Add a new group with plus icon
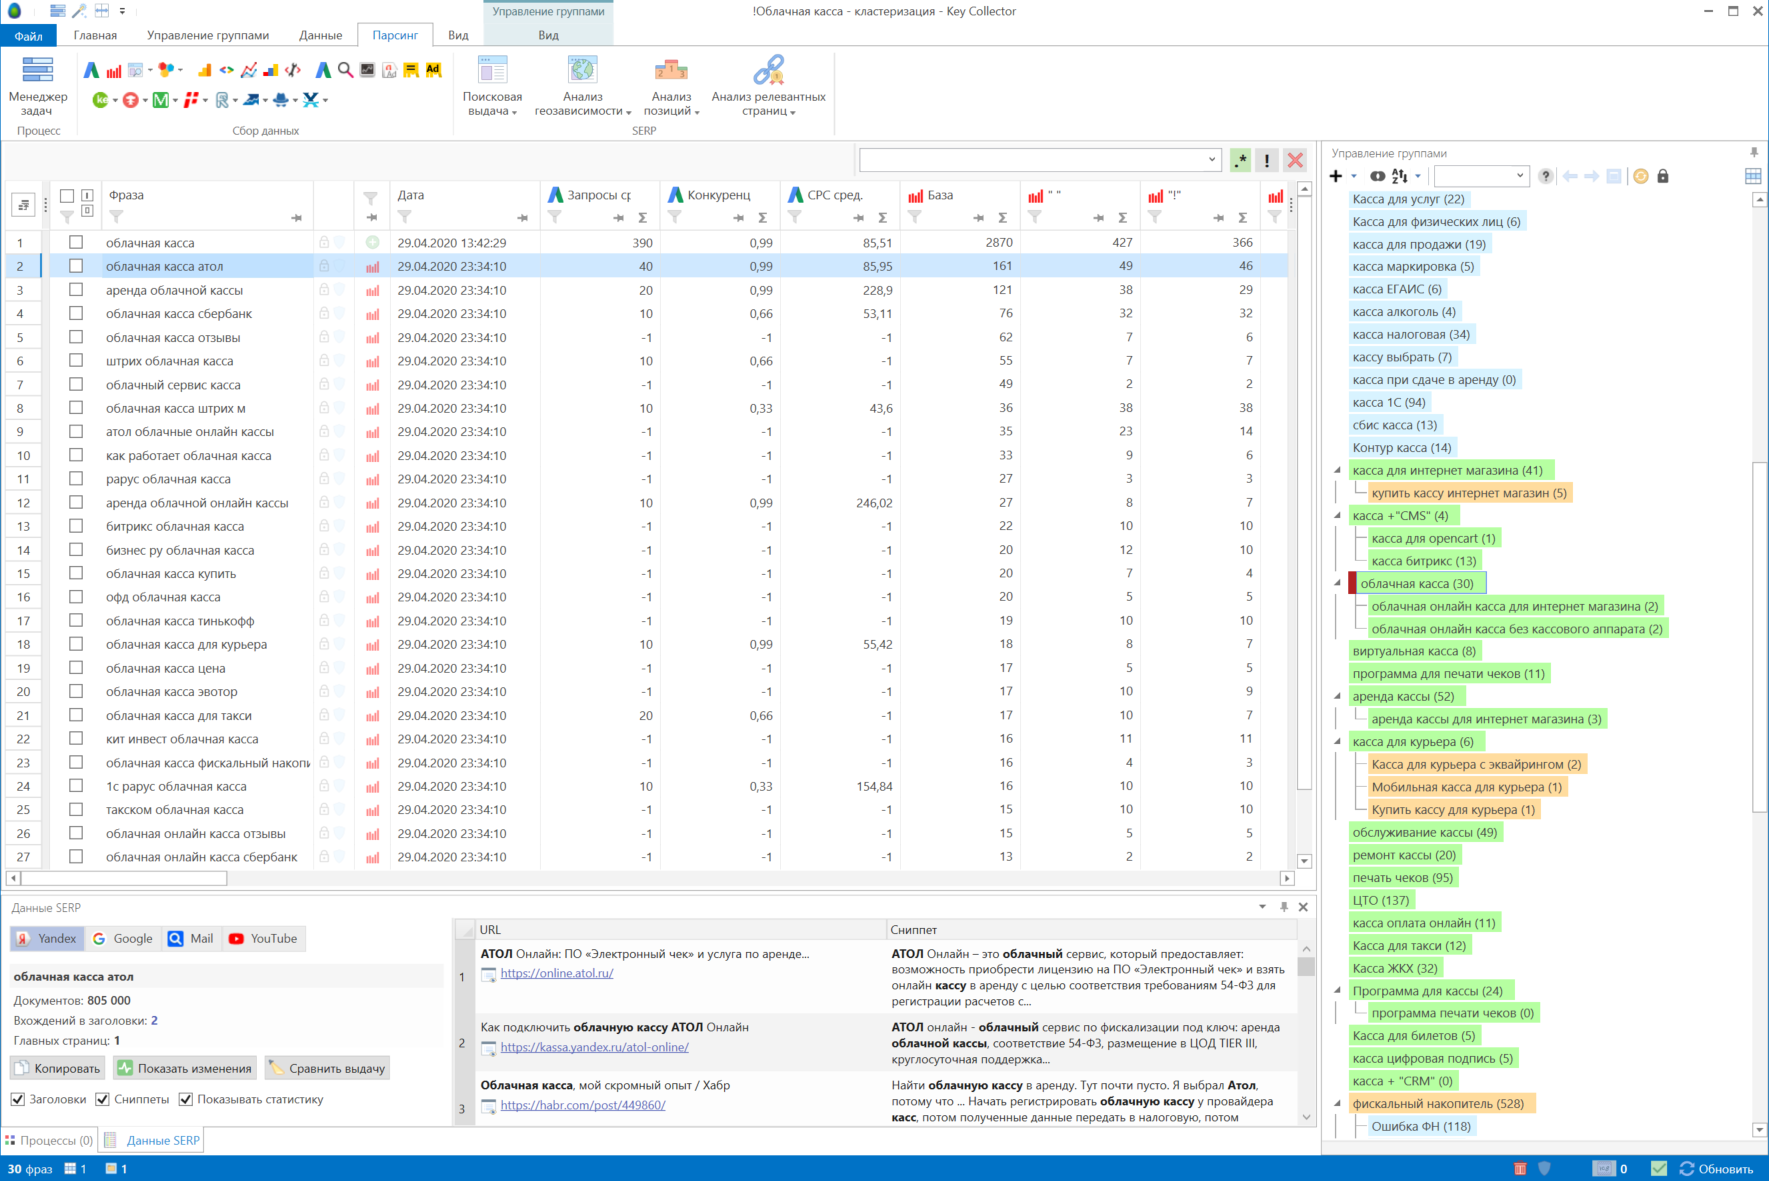 [1336, 176]
